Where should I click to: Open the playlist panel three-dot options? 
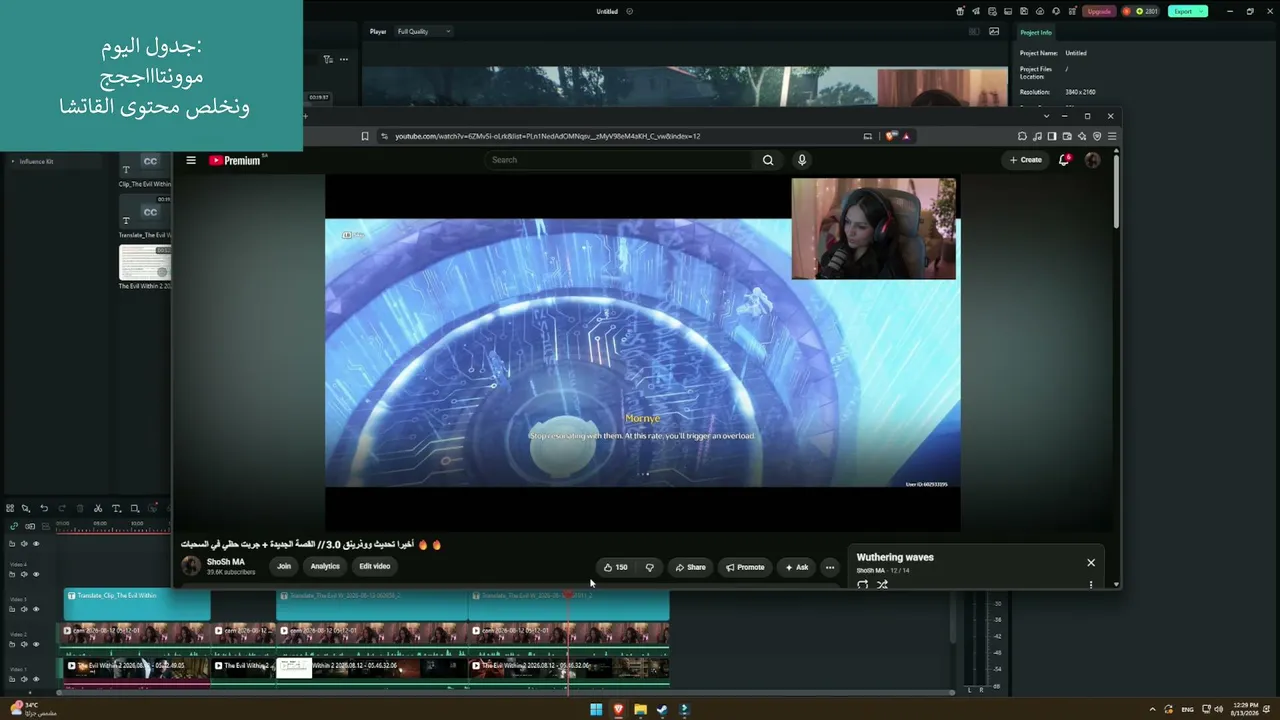[x=1091, y=585]
